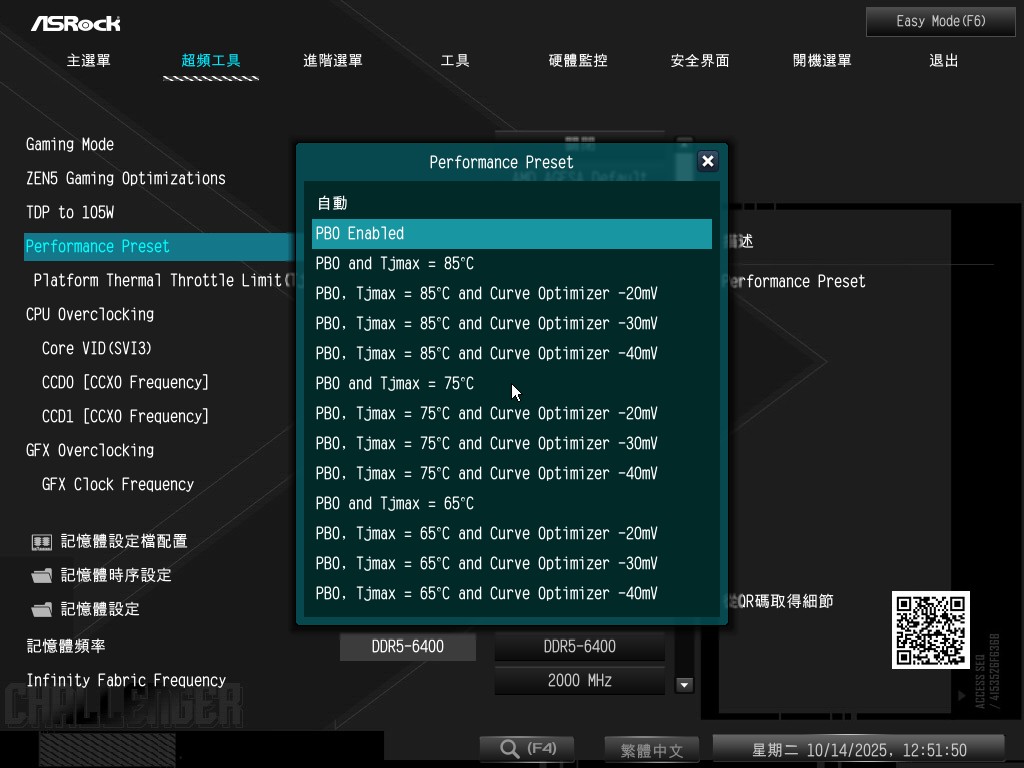
Task: Close the Performance Preset popup
Action: tap(707, 161)
